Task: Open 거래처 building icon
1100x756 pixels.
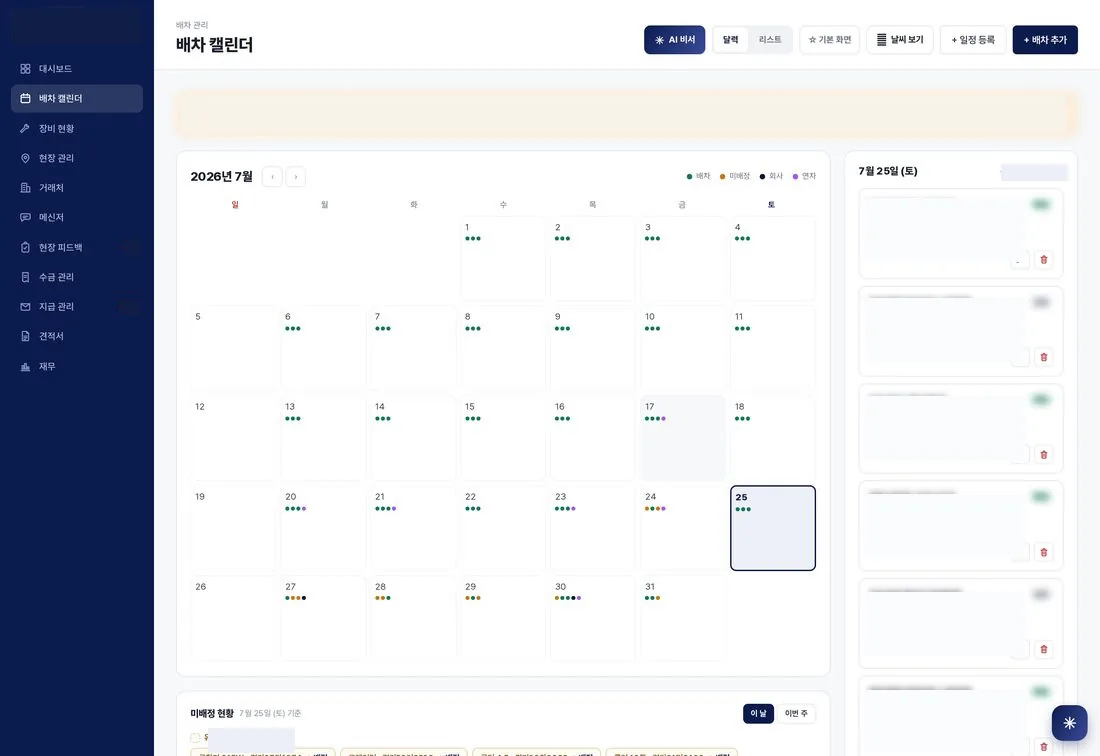Action: [25, 187]
